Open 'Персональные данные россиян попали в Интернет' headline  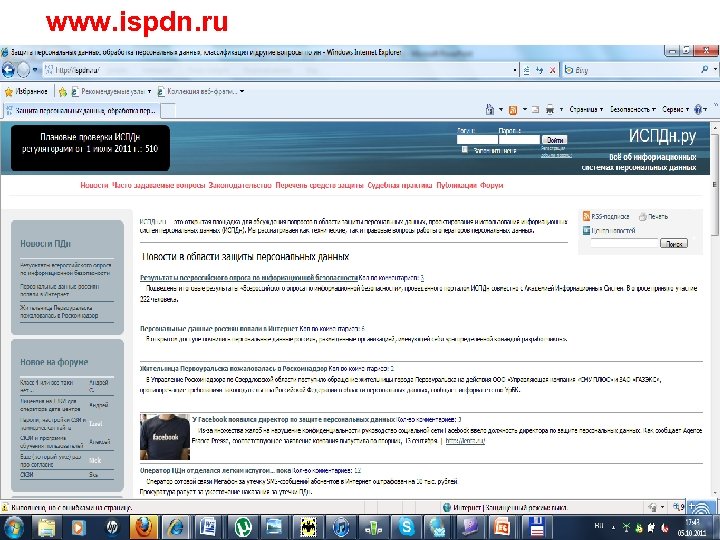(219, 329)
